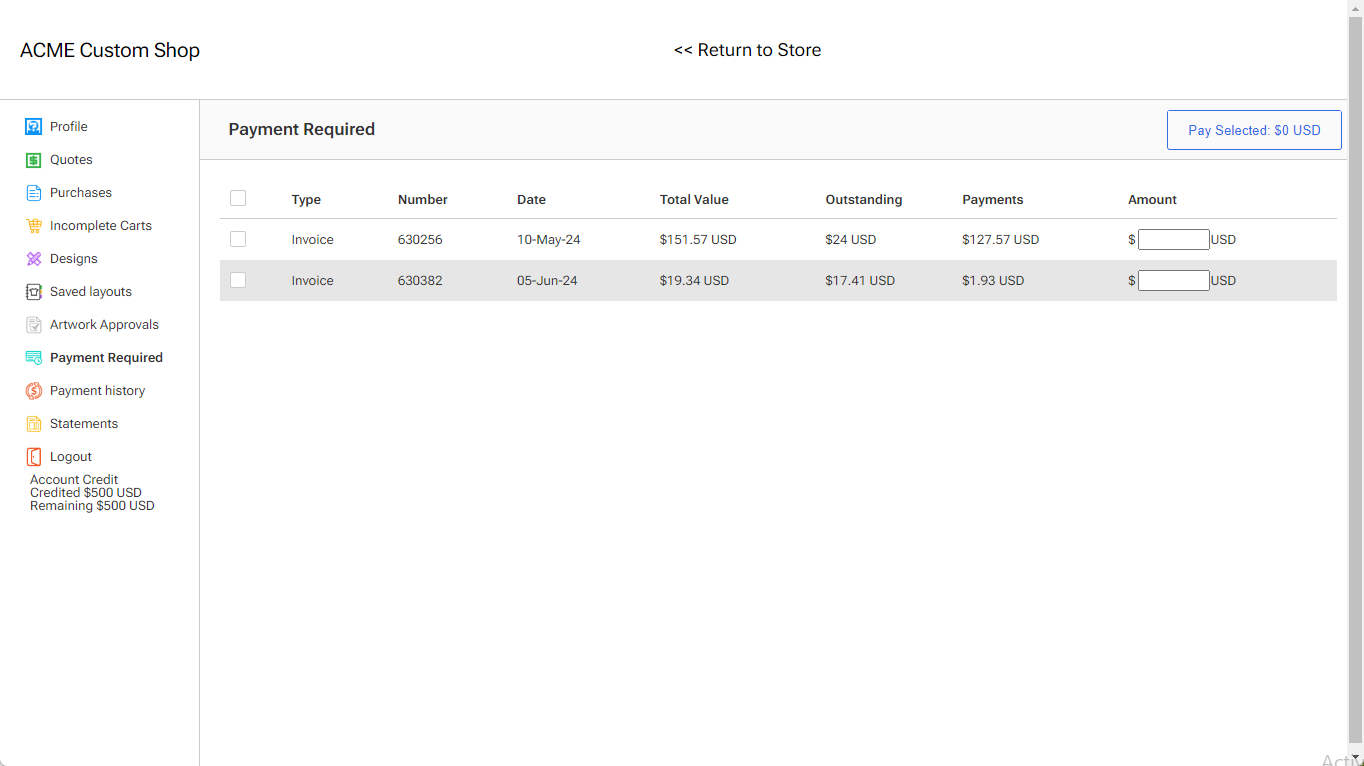Open Saved layouts page
The width and height of the screenshot is (1364, 766).
pos(91,292)
